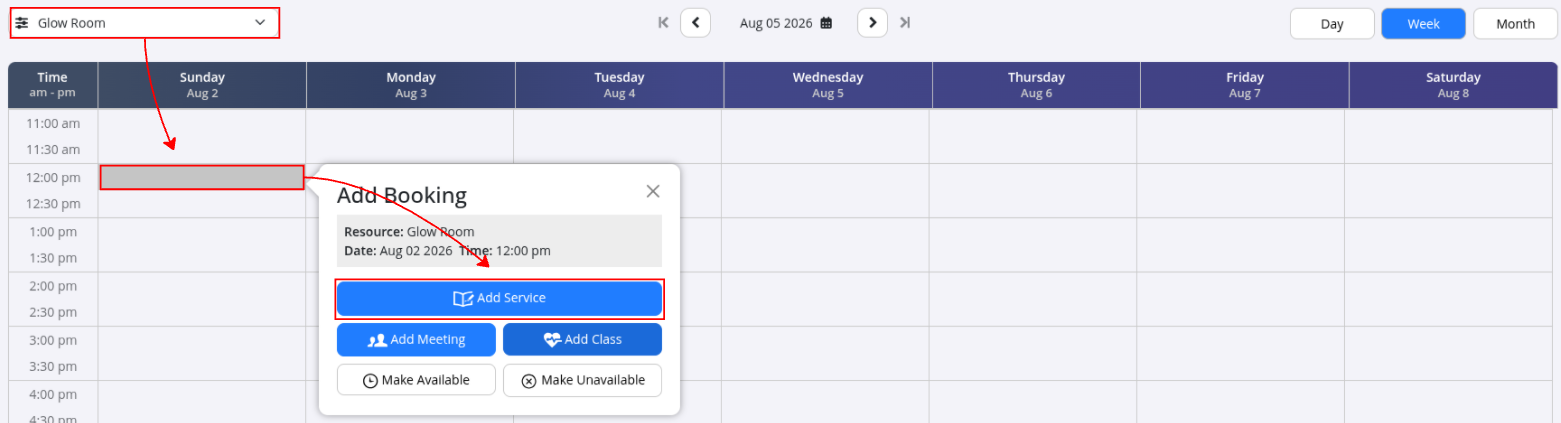The height and width of the screenshot is (423, 1561).
Task: Jump to first date with skip-back icon
Action: pyautogui.click(x=663, y=23)
